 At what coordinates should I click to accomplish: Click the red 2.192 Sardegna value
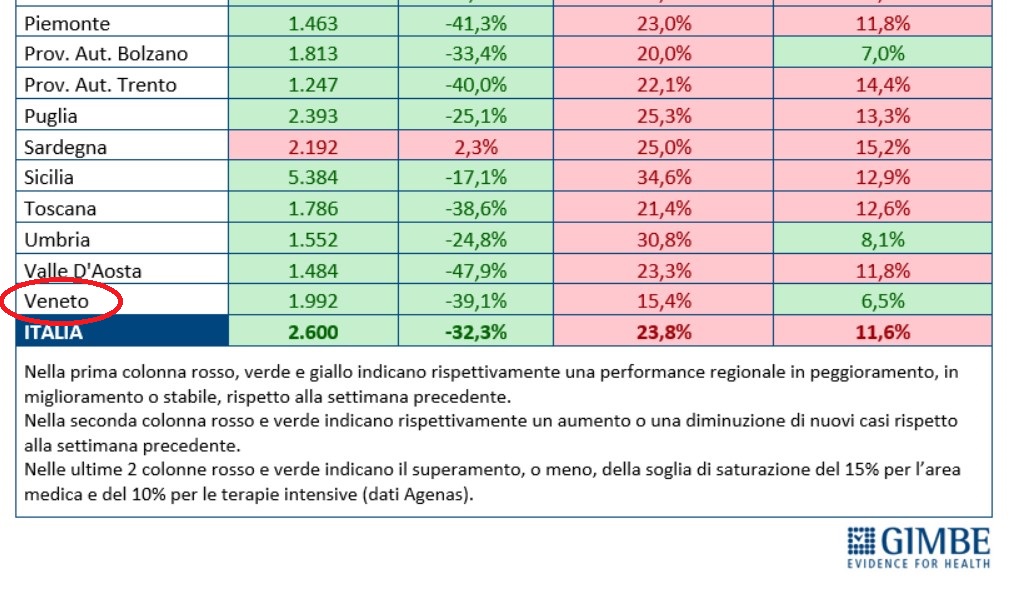(313, 147)
